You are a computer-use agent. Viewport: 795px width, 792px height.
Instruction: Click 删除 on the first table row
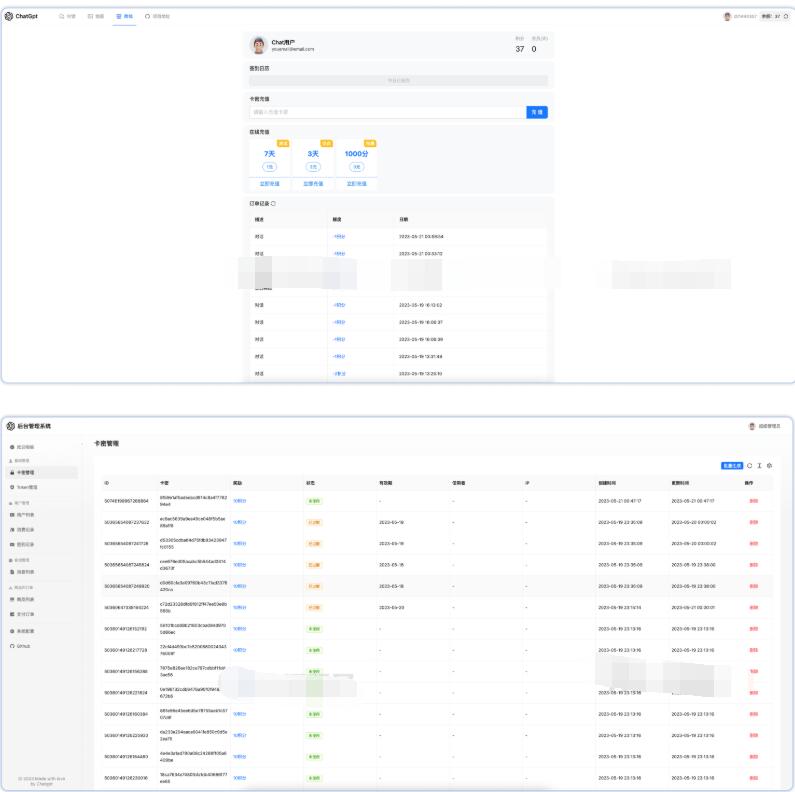click(754, 500)
